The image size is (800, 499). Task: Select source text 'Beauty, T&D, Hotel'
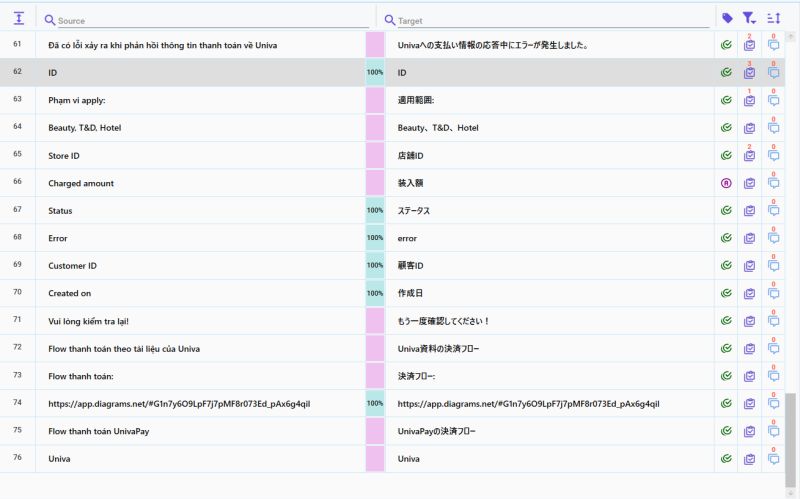tap(85, 128)
